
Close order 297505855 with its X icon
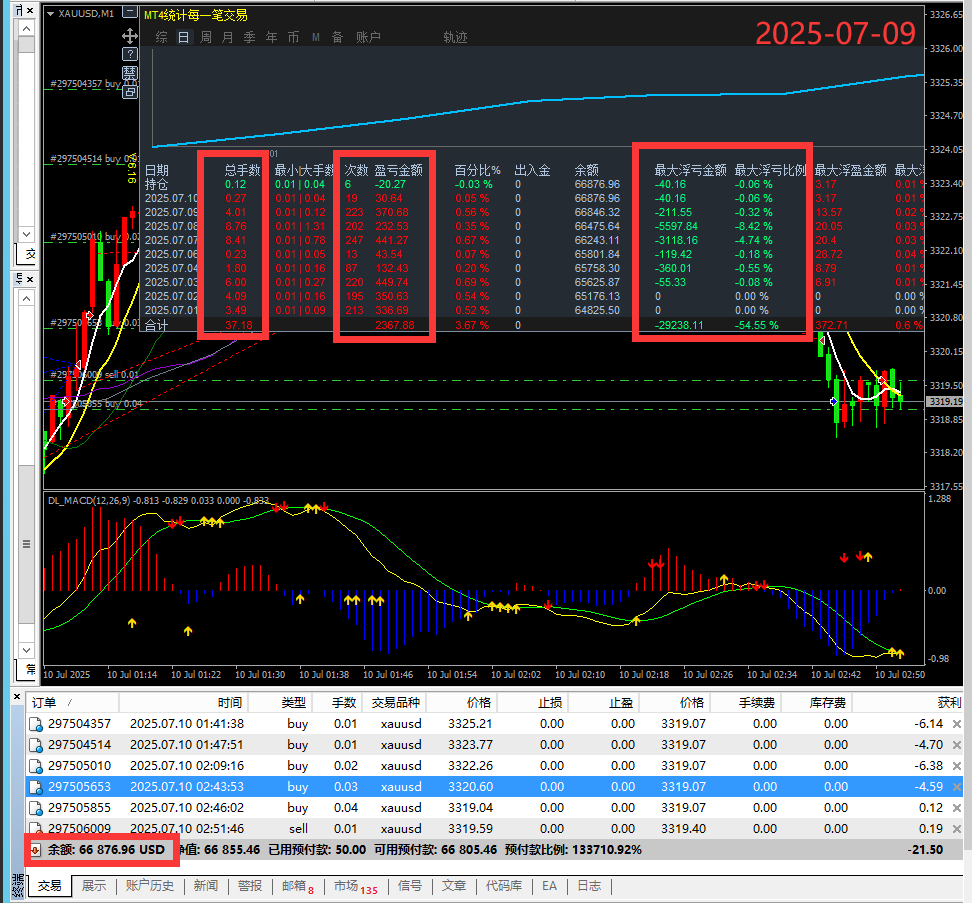957,808
